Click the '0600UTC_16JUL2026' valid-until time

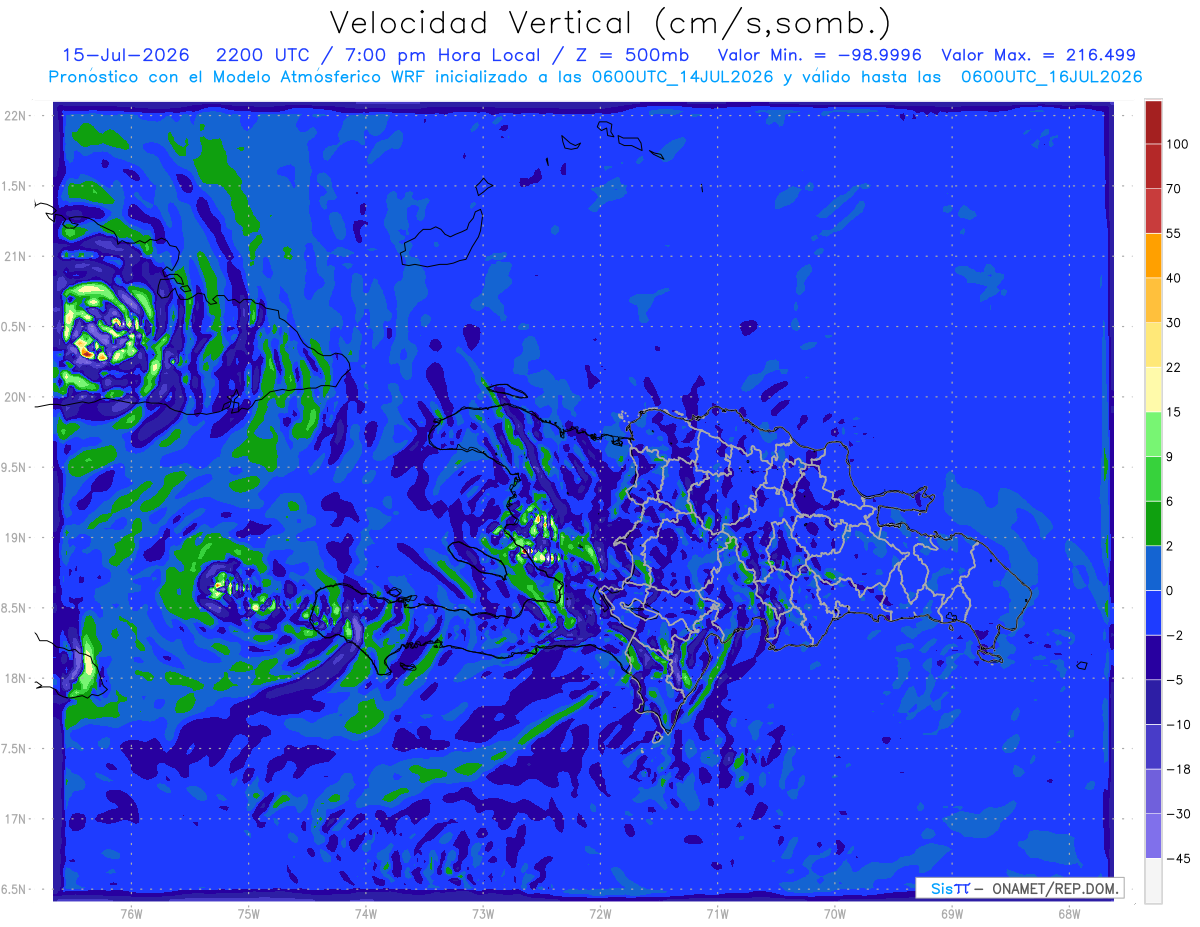(1052, 77)
